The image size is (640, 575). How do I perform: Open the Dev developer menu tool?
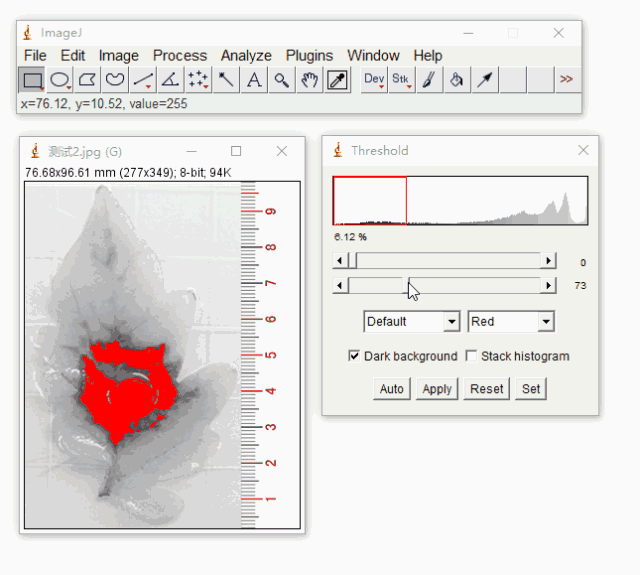click(x=374, y=80)
